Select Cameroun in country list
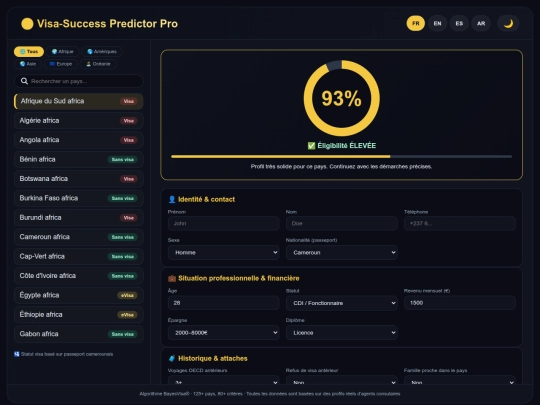540x405 pixels. (x=79, y=237)
